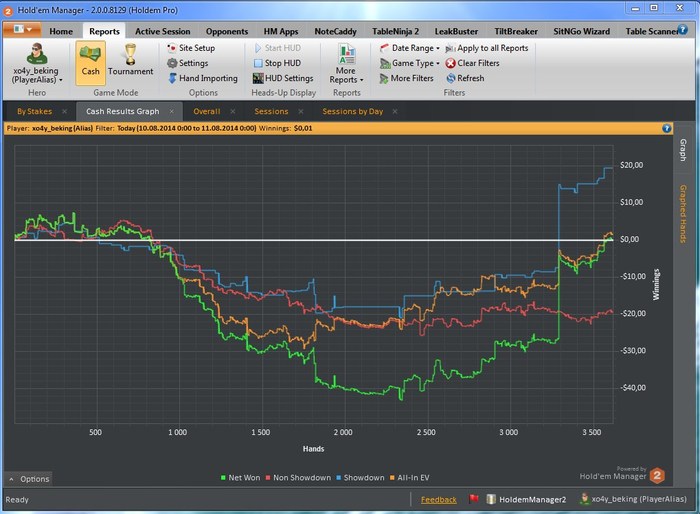This screenshot has height=514, width=700.
Task: Open SitNGo Wizard tab
Action: click(582, 31)
